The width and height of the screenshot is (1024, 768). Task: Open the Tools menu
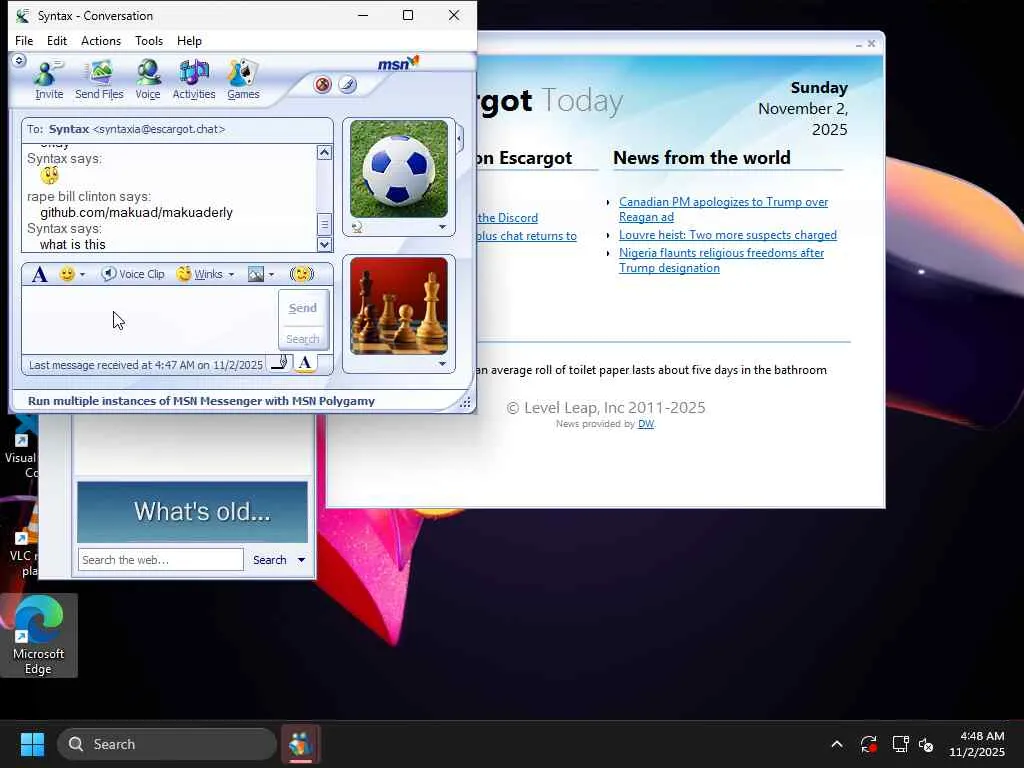(x=149, y=40)
